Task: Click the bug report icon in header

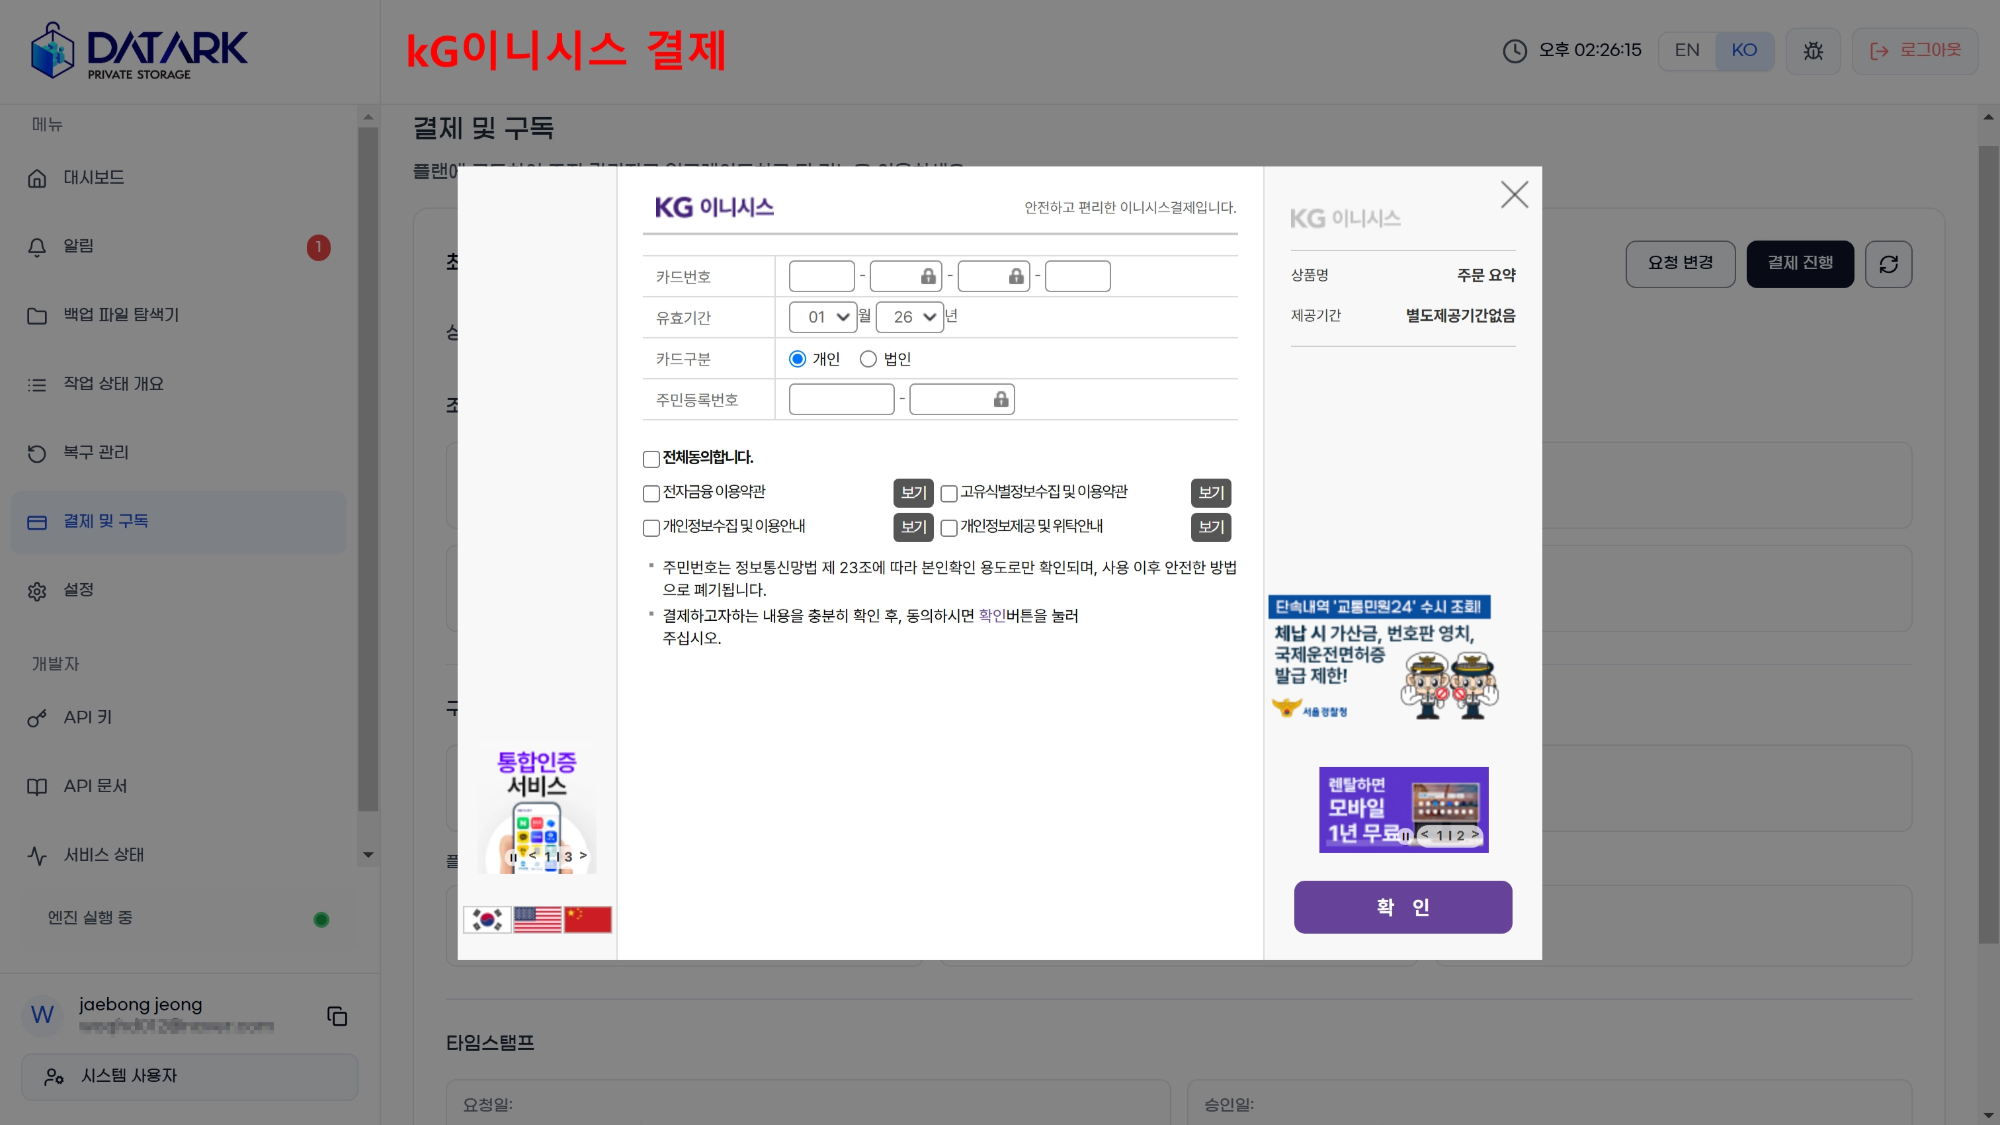Action: tap(1813, 50)
